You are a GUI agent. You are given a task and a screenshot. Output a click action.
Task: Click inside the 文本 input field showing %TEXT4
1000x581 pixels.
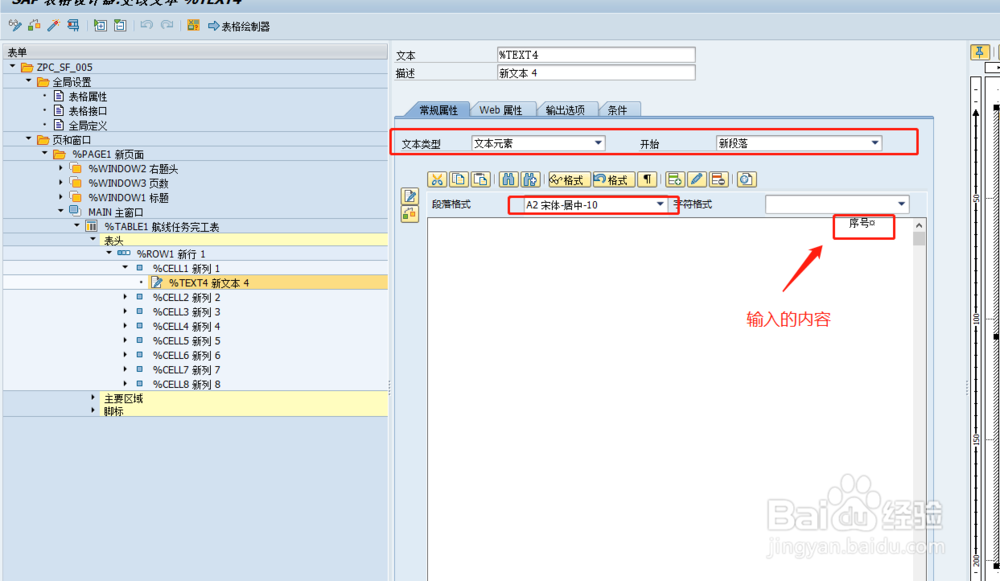click(595, 54)
